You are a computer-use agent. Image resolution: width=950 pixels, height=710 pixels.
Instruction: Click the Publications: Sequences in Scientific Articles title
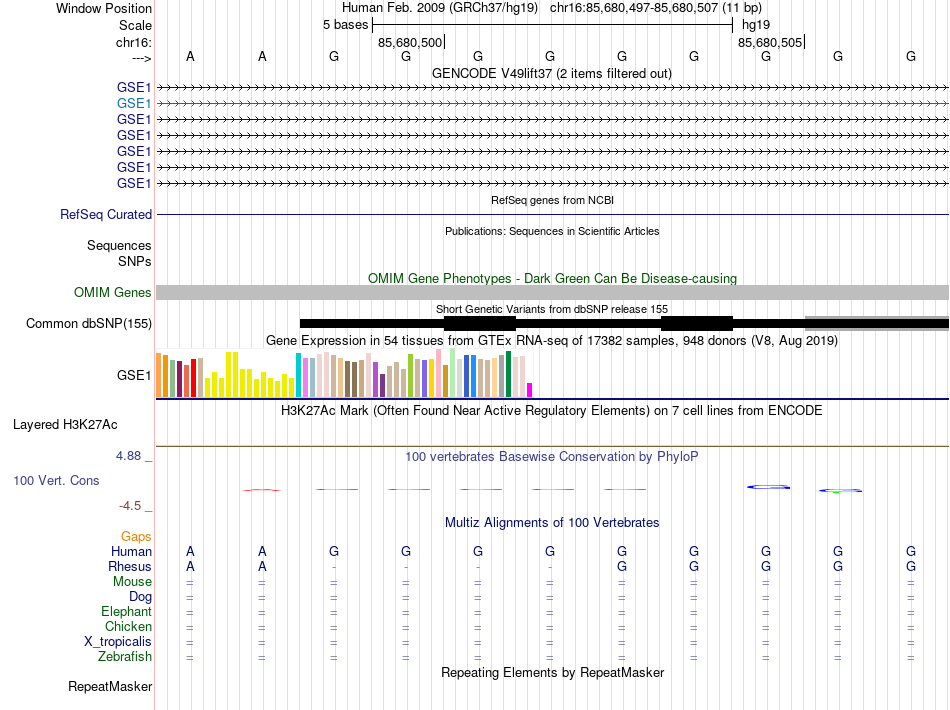[x=552, y=231]
